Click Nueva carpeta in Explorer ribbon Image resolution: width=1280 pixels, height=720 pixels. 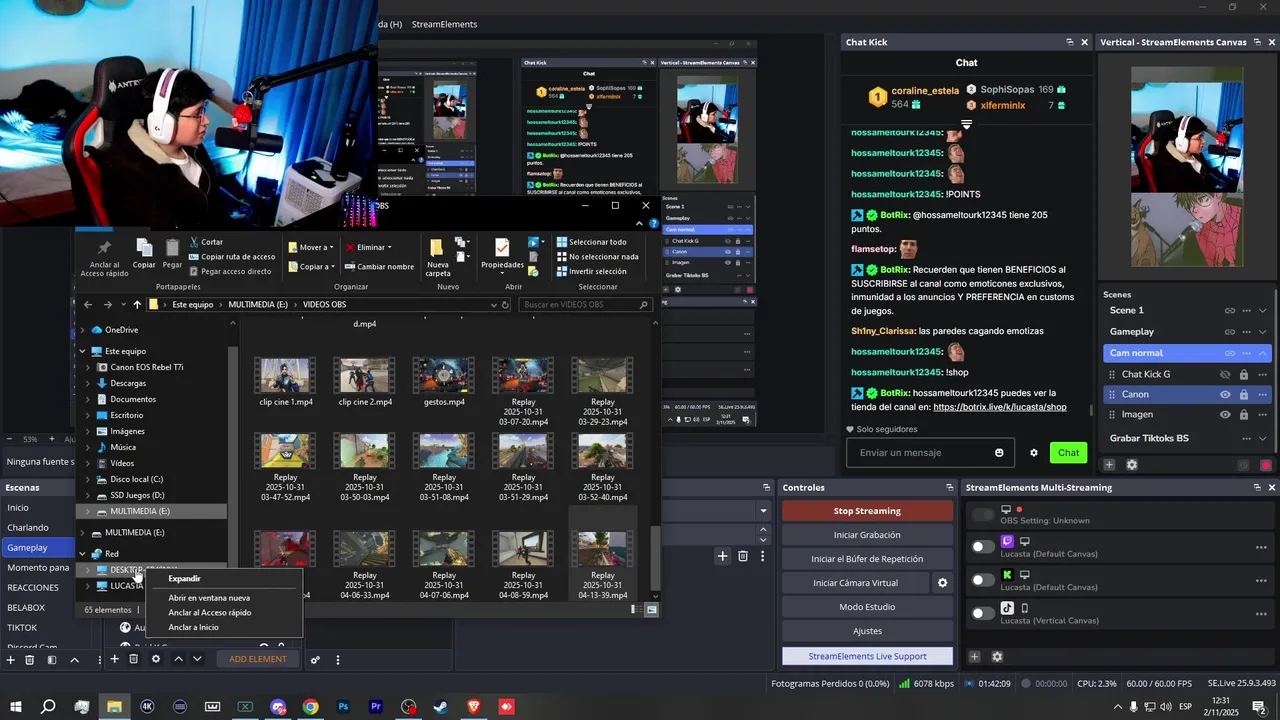(438, 259)
